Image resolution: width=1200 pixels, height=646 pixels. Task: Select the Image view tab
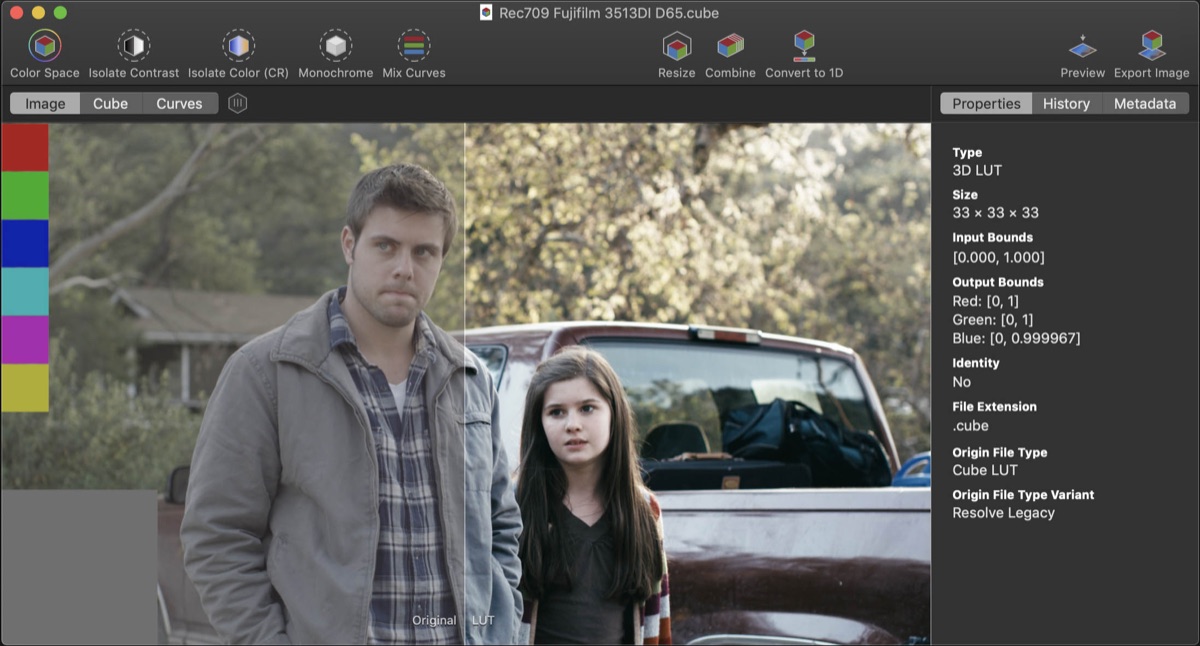tap(45, 103)
